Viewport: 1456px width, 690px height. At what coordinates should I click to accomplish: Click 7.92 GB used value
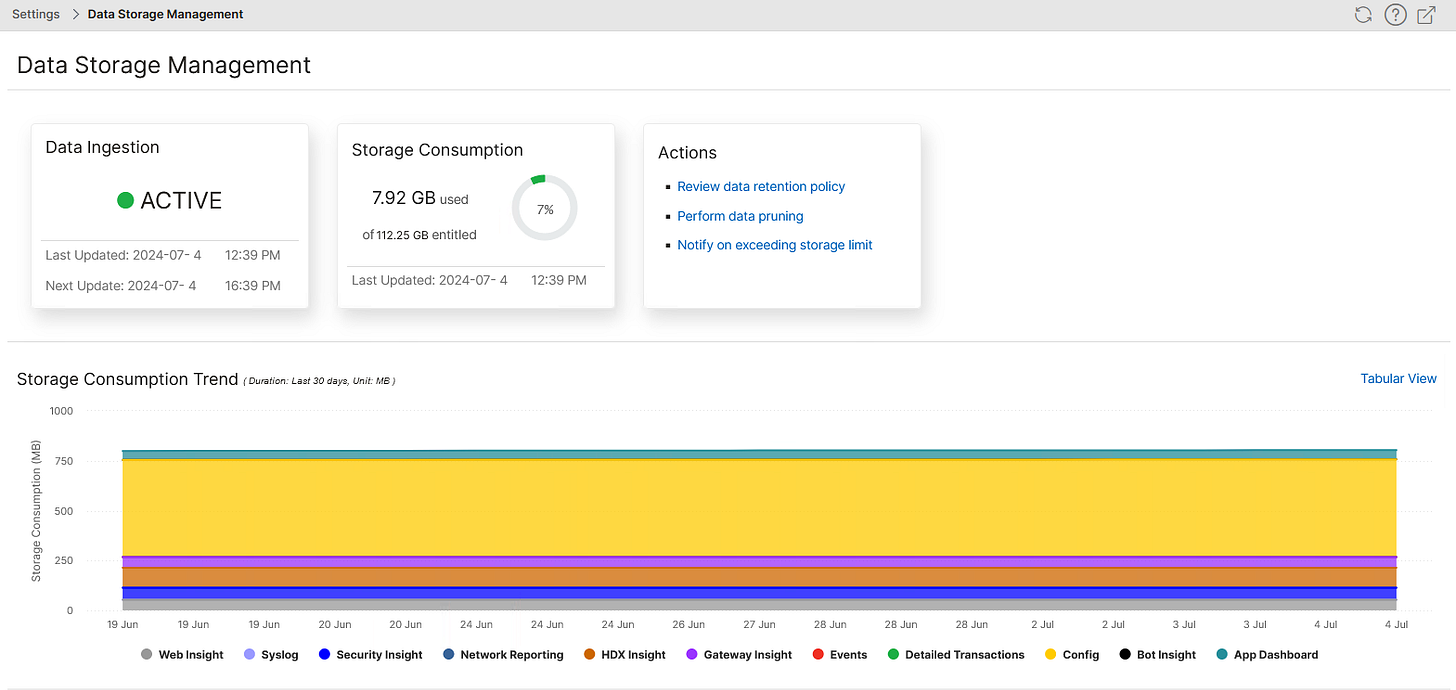(x=420, y=198)
